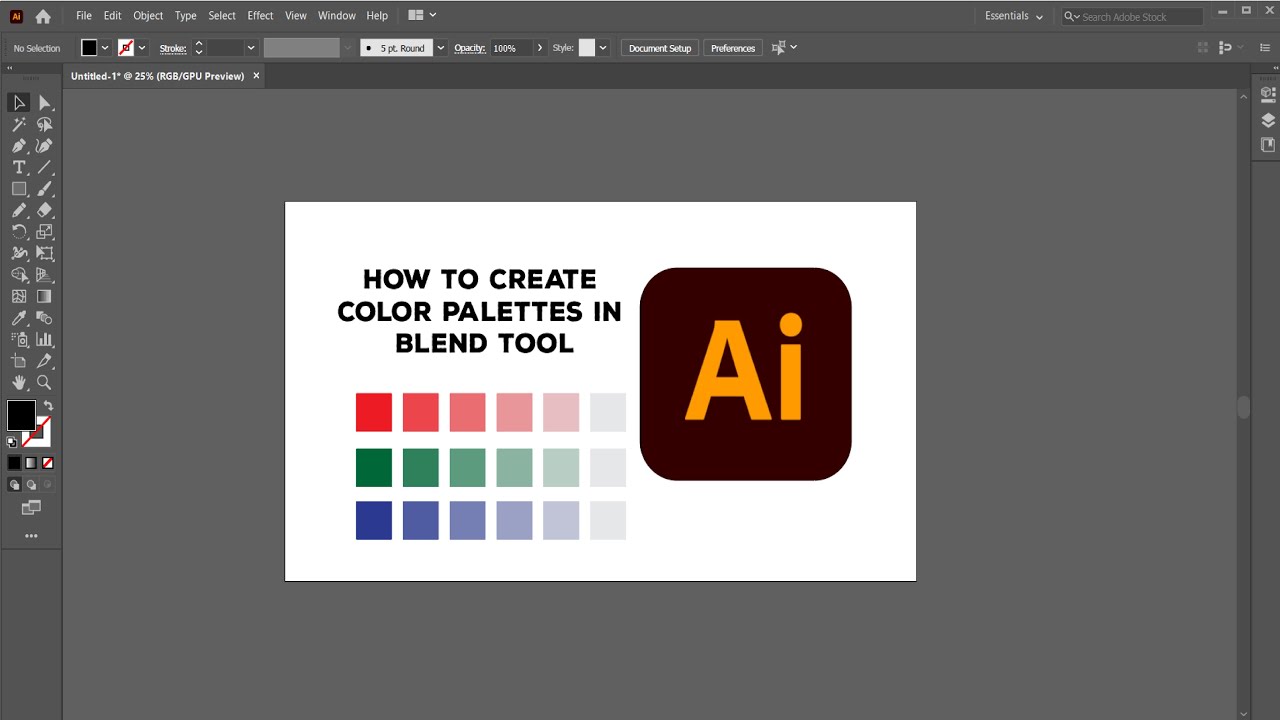
Task: Open the Layers panel icon
Action: pos(1268,120)
